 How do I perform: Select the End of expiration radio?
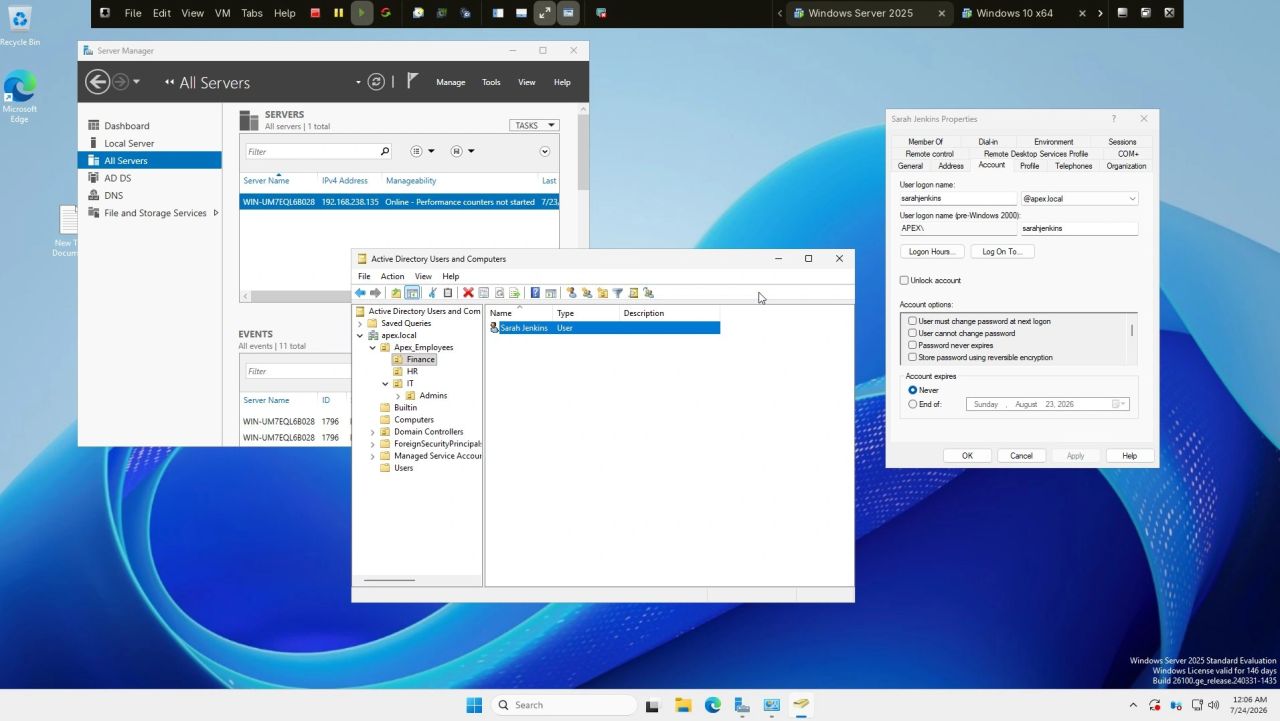(x=913, y=404)
